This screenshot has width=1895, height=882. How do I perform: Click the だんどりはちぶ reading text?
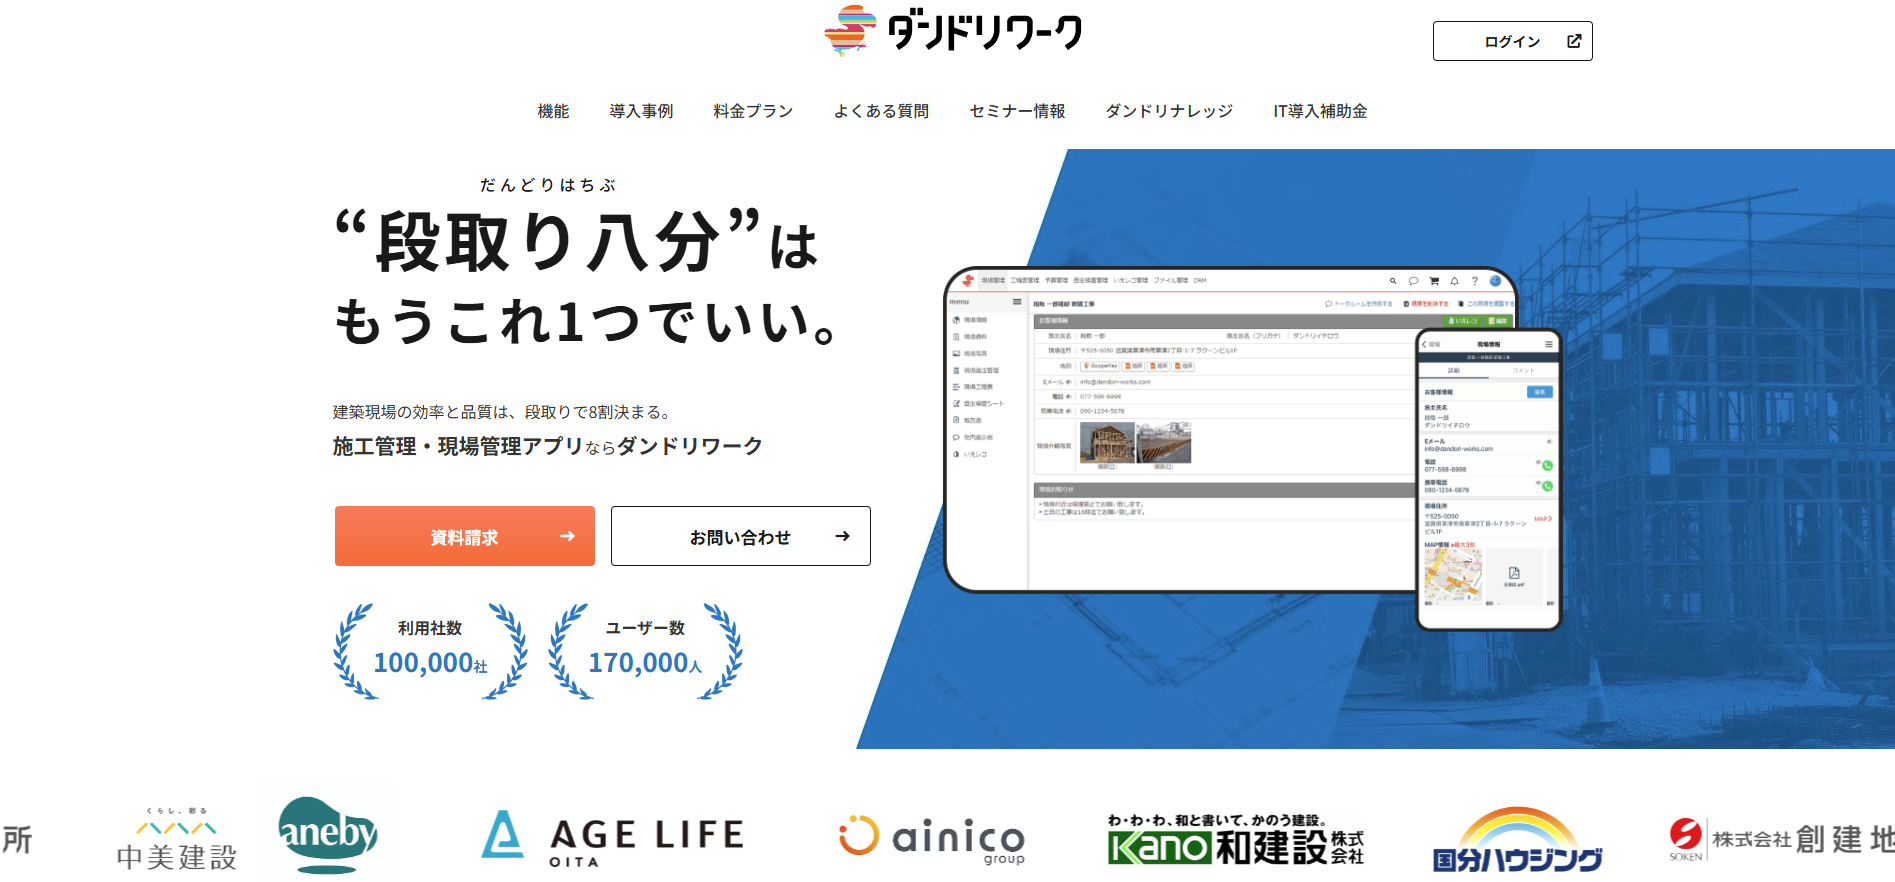point(548,185)
